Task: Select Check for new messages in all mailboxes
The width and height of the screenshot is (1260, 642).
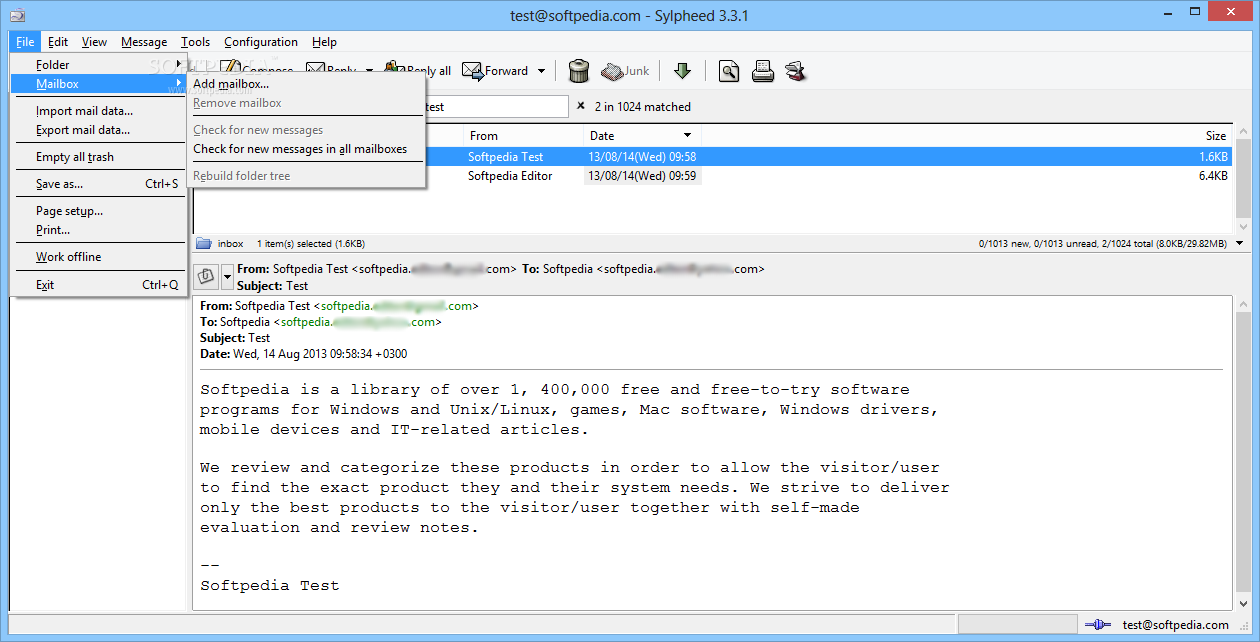Action: [x=307, y=149]
